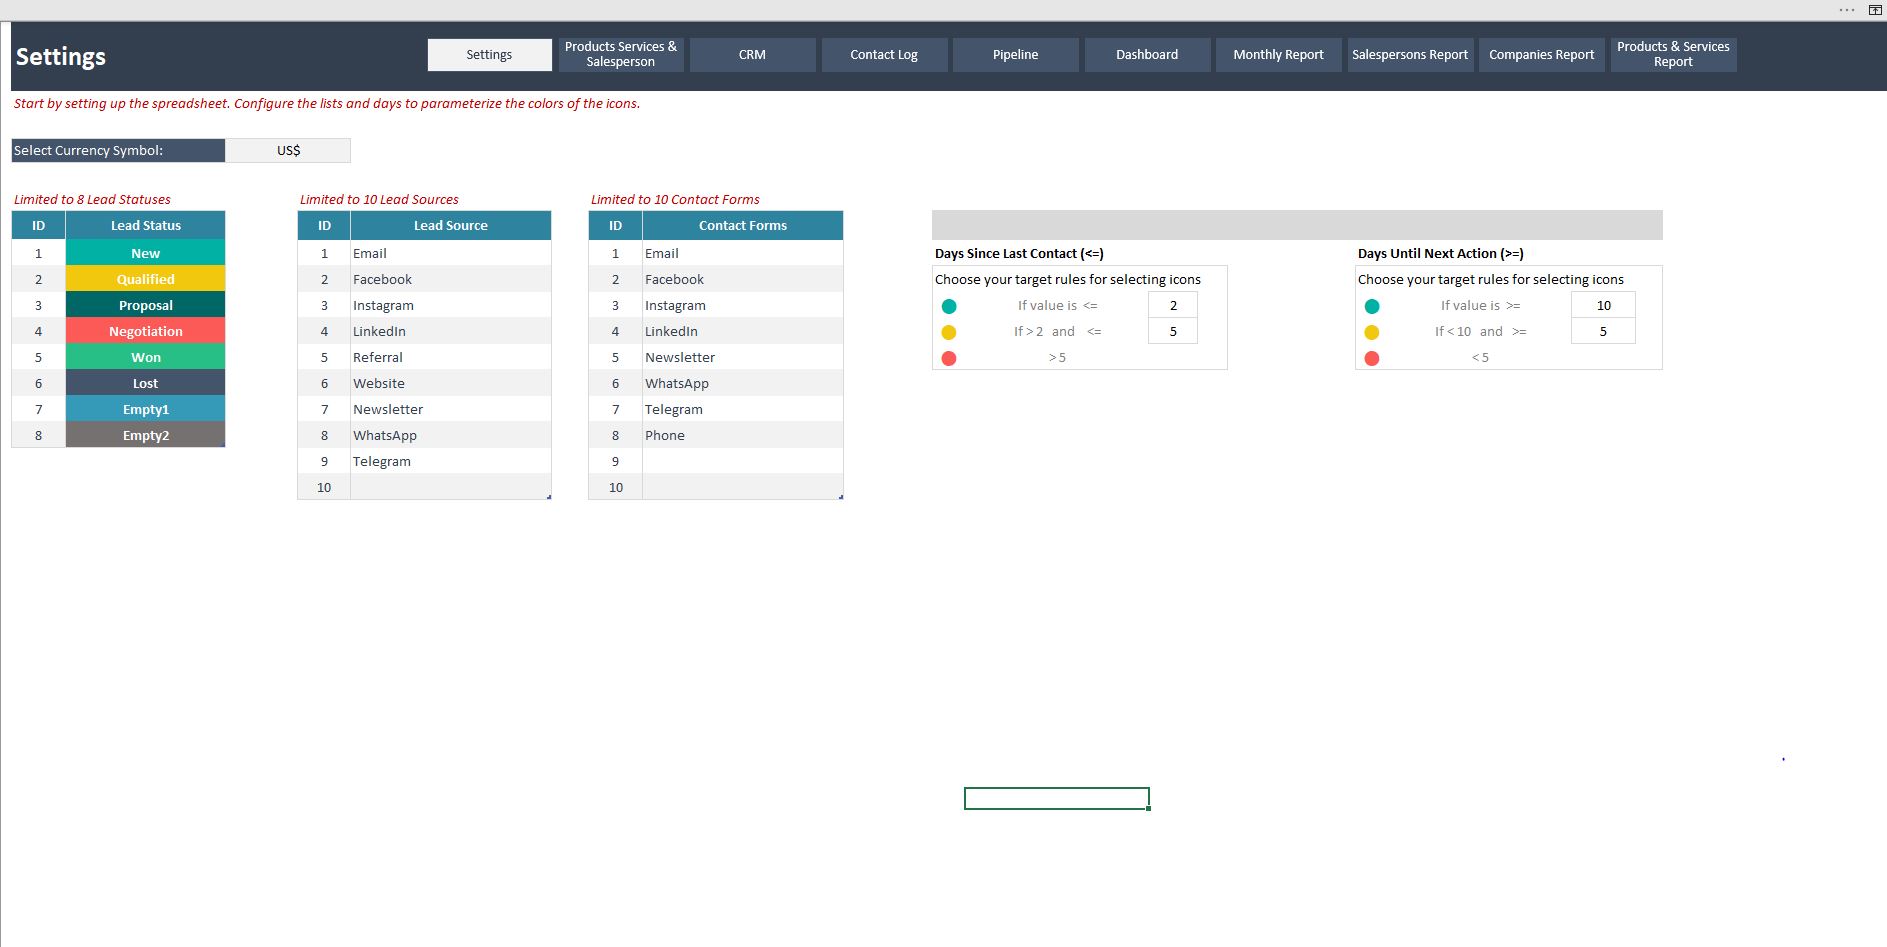
Task: Click the red icon under Days Until Next Action
Action: point(1372,358)
